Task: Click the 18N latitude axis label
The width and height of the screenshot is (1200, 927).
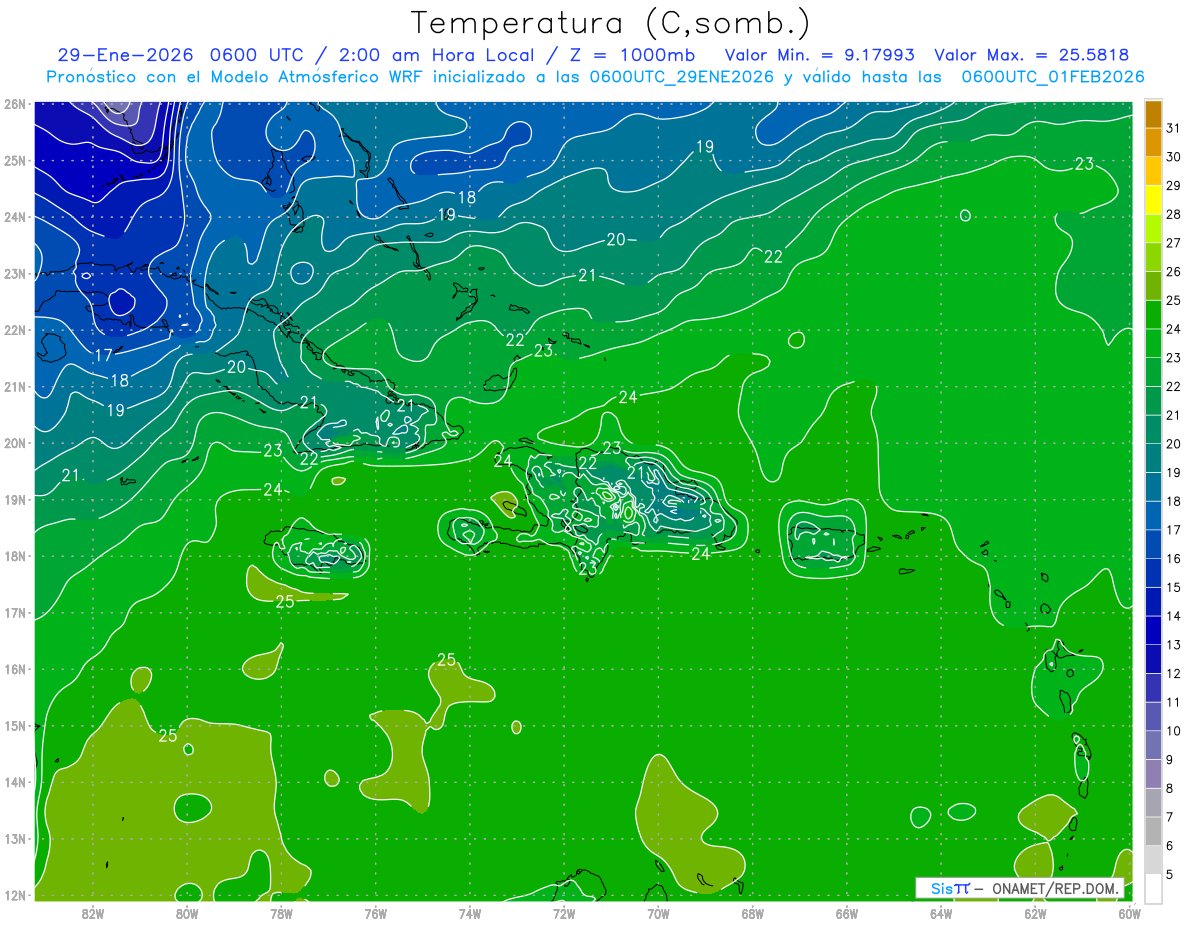Action: point(15,556)
